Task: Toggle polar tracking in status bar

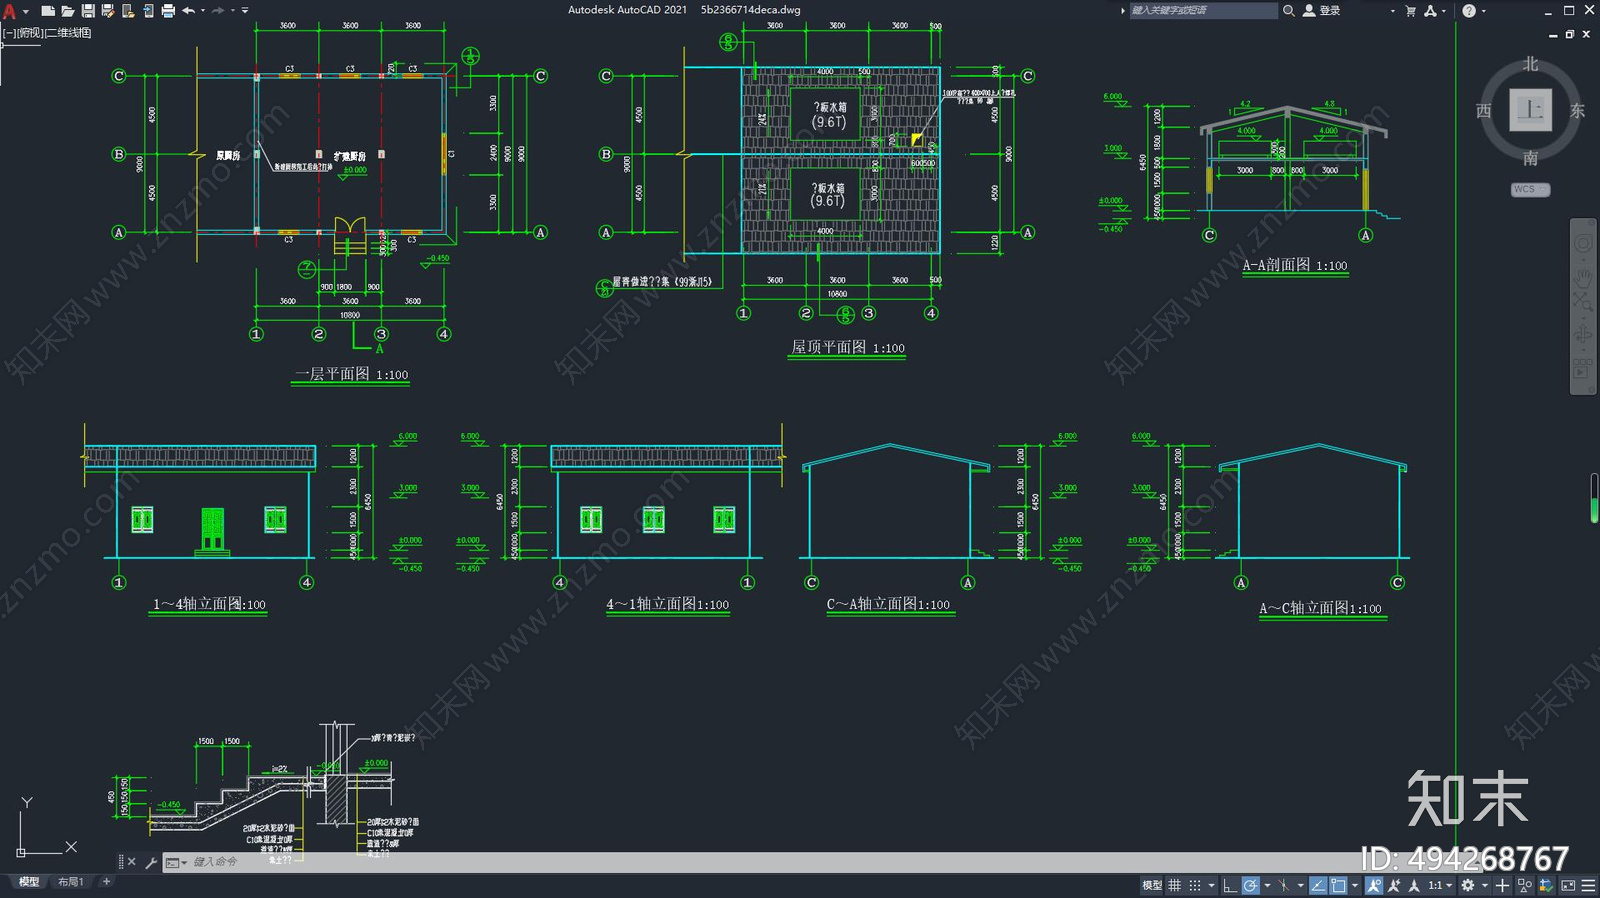Action: coord(1251,886)
